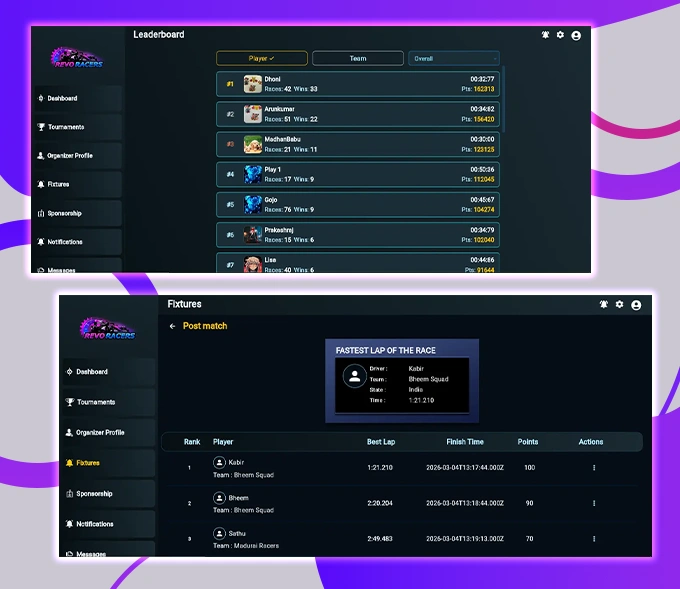This screenshot has width=680, height=589.
Task: Select the Player leaderboard toggle
Action: 261,59
